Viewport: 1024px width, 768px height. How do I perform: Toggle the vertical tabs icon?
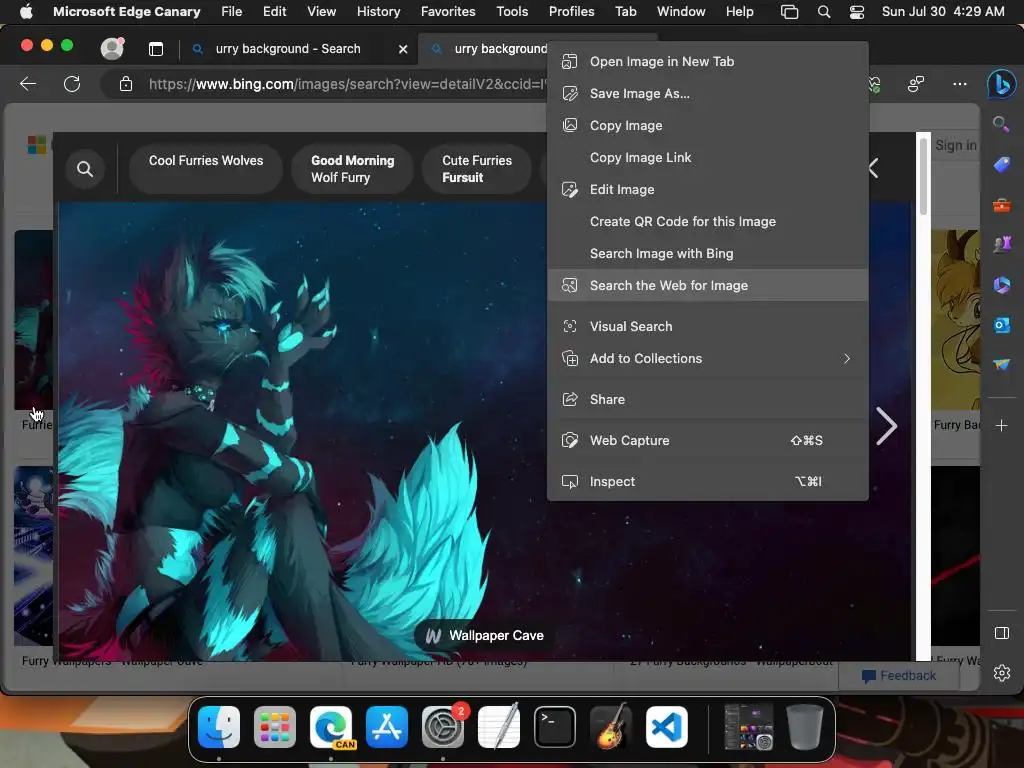155,49
